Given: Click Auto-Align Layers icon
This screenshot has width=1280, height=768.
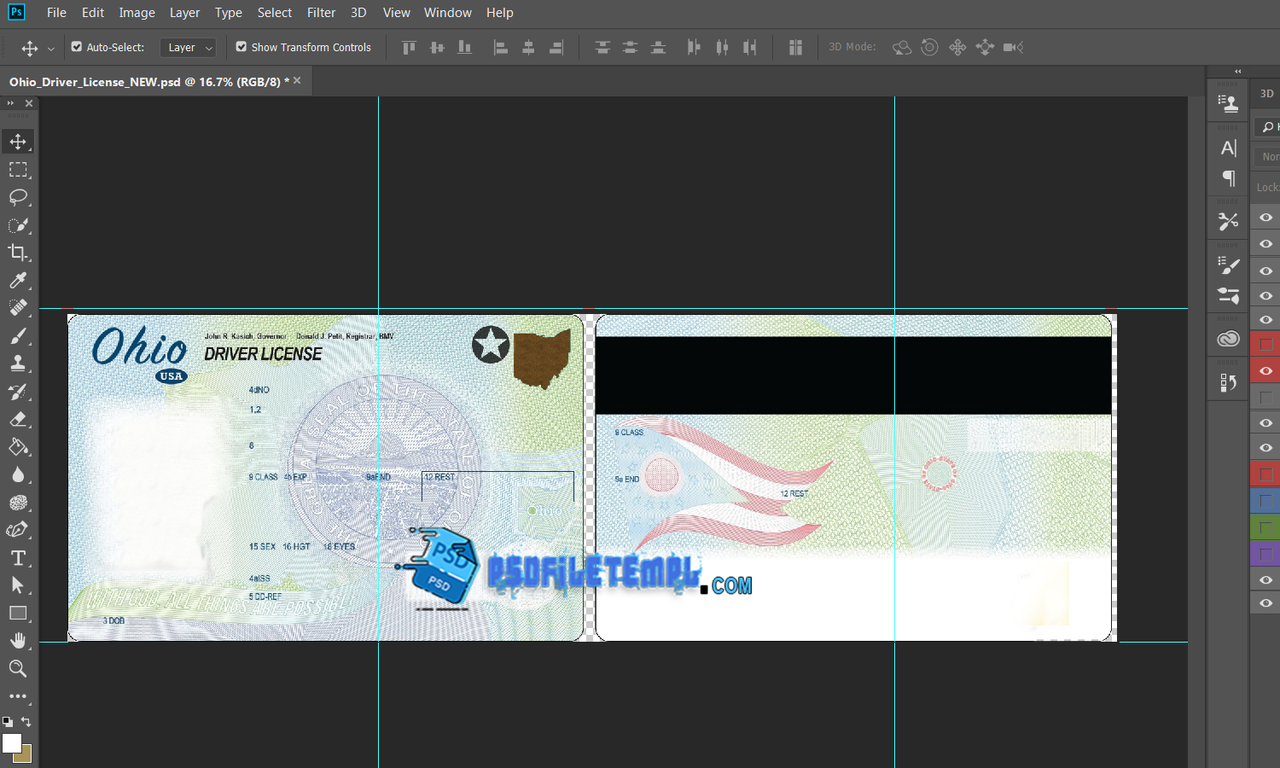Looking at the screenshot, I should point(796,47).
